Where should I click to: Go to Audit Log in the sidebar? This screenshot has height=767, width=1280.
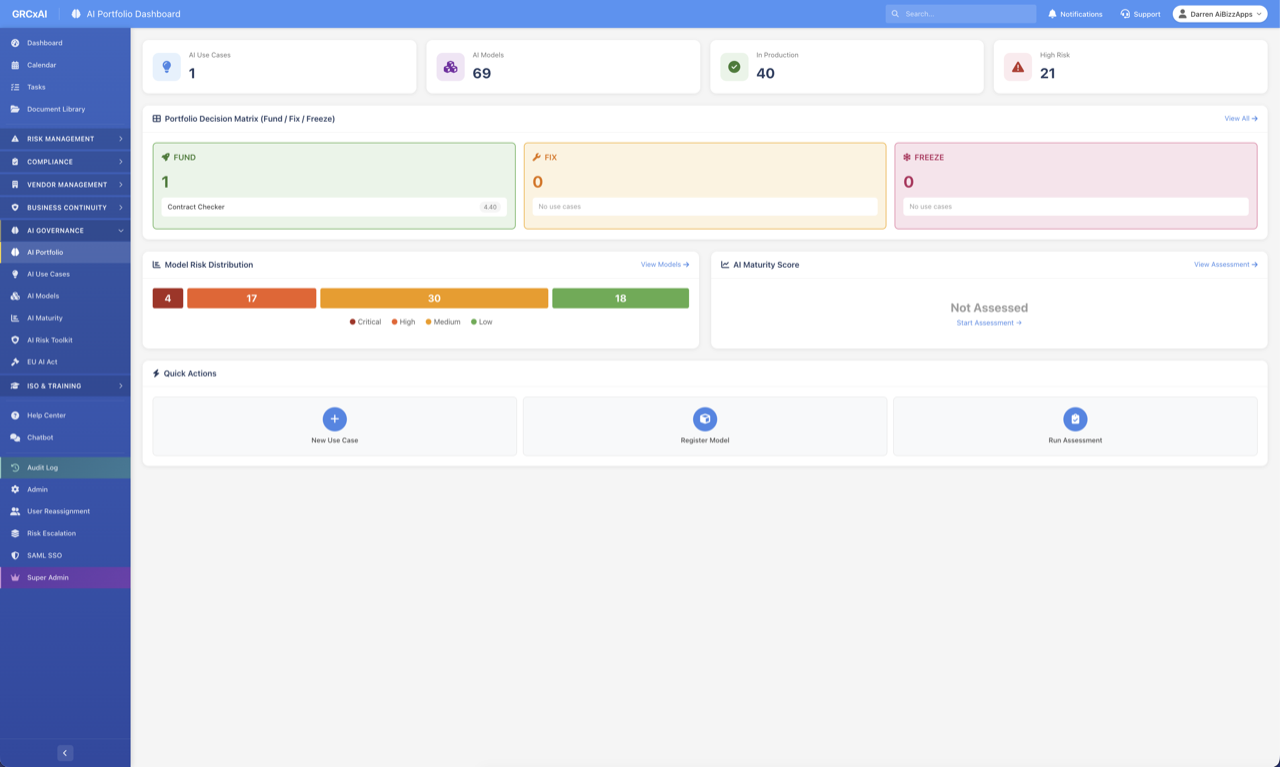(42, 468)
